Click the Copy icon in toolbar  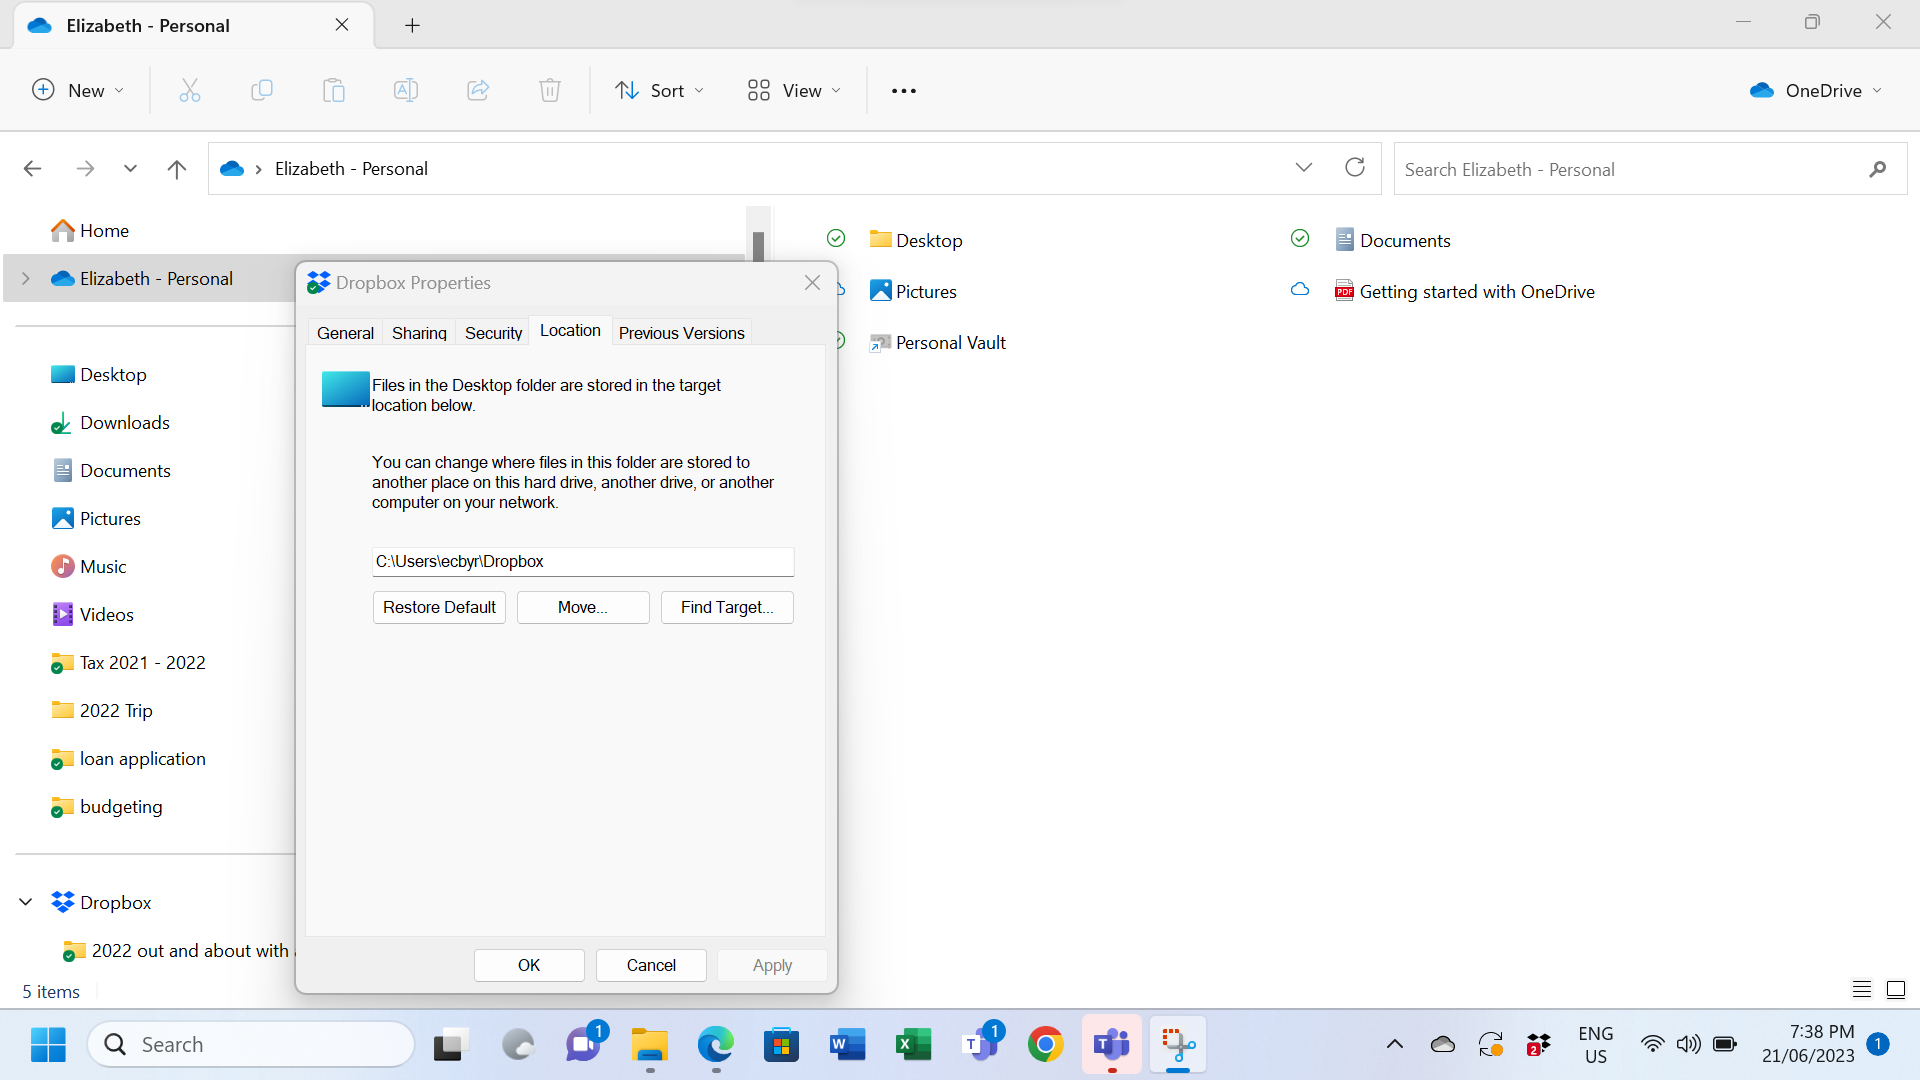tap(262, 91)
